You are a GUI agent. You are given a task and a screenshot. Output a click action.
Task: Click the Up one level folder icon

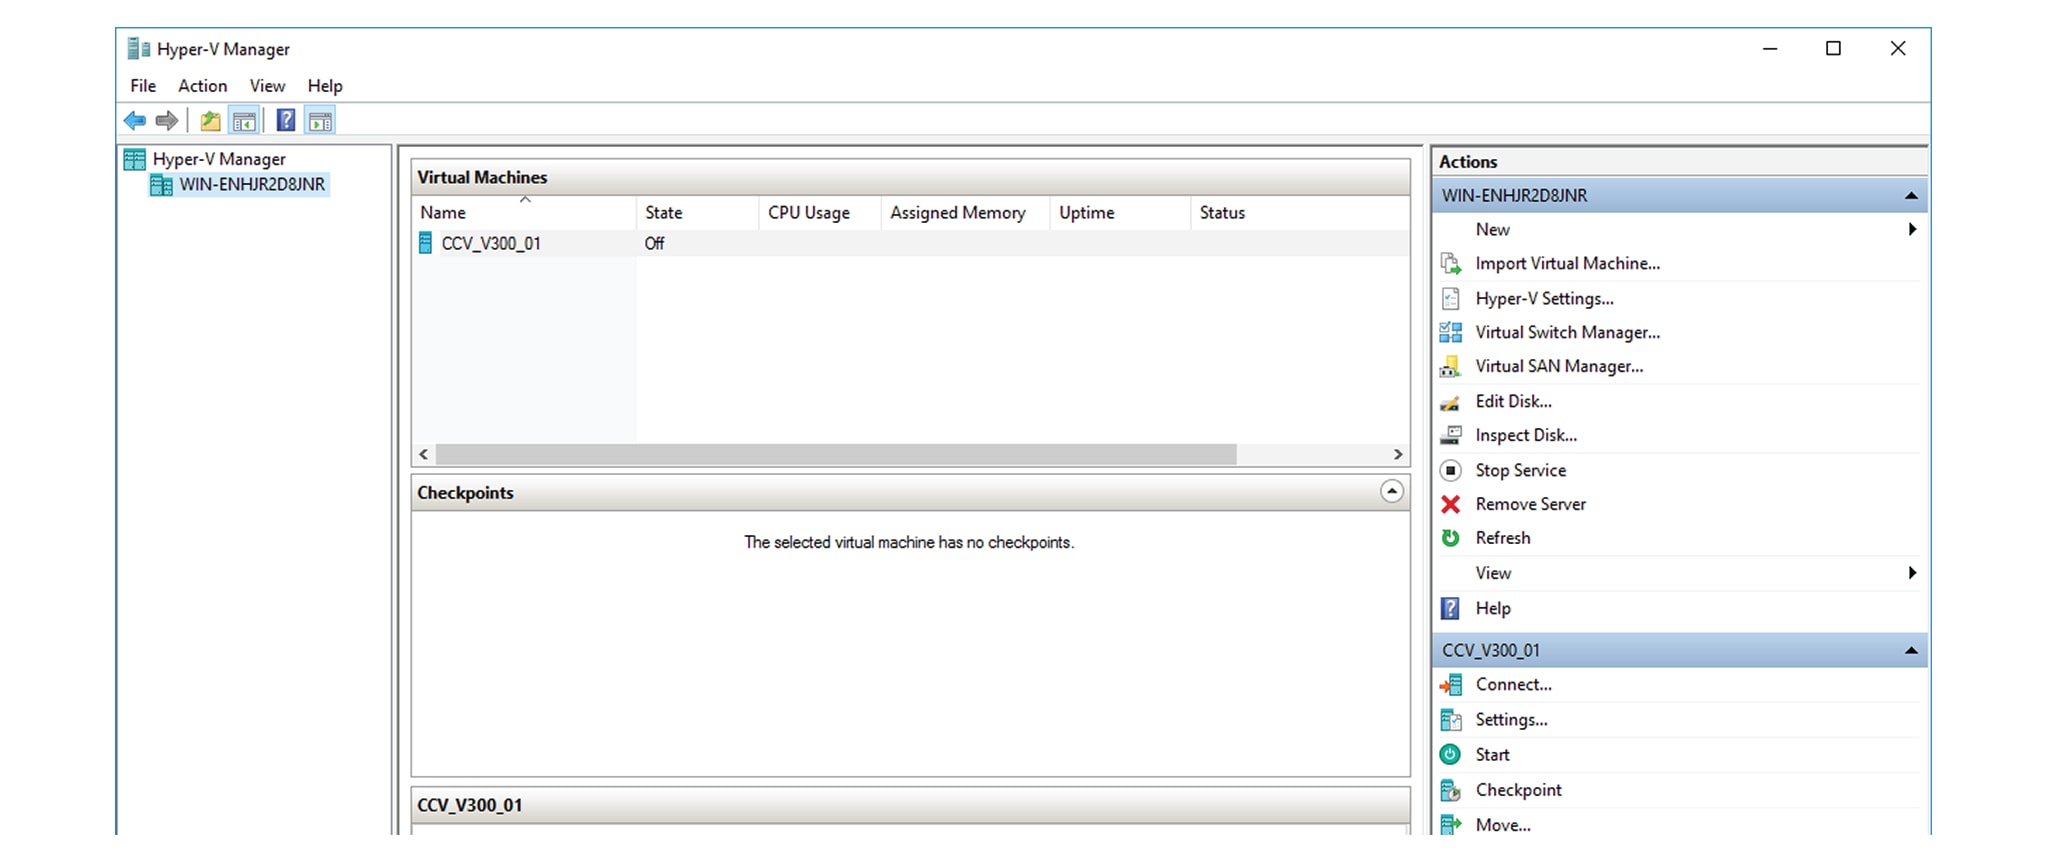pyautogui.click(x=210, y=121)
